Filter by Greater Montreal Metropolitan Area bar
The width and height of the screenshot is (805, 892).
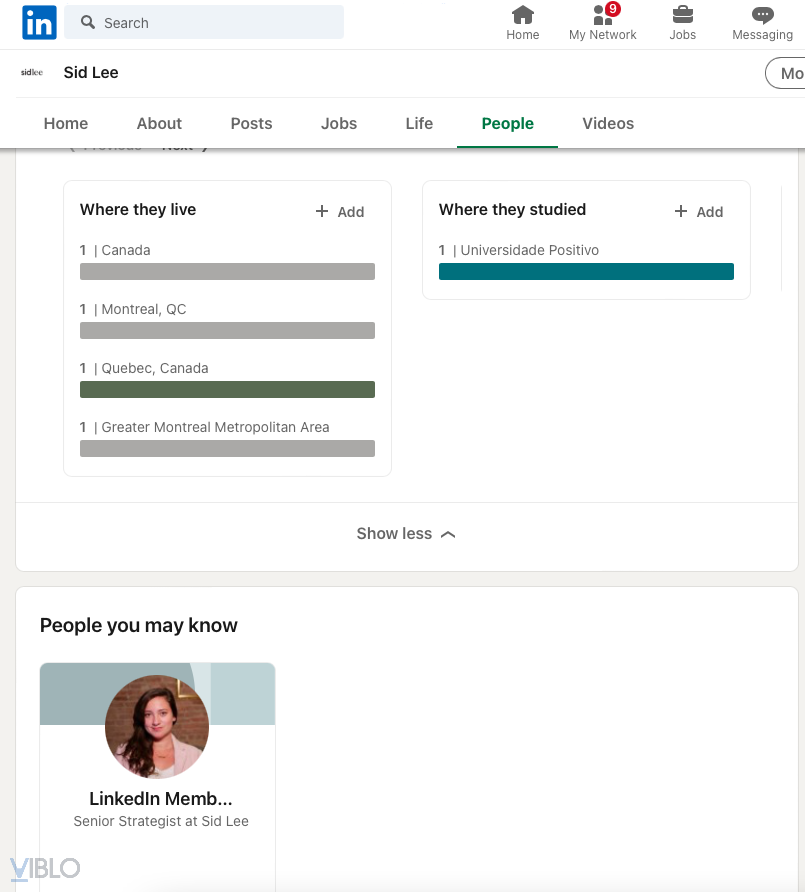(227, 449)
